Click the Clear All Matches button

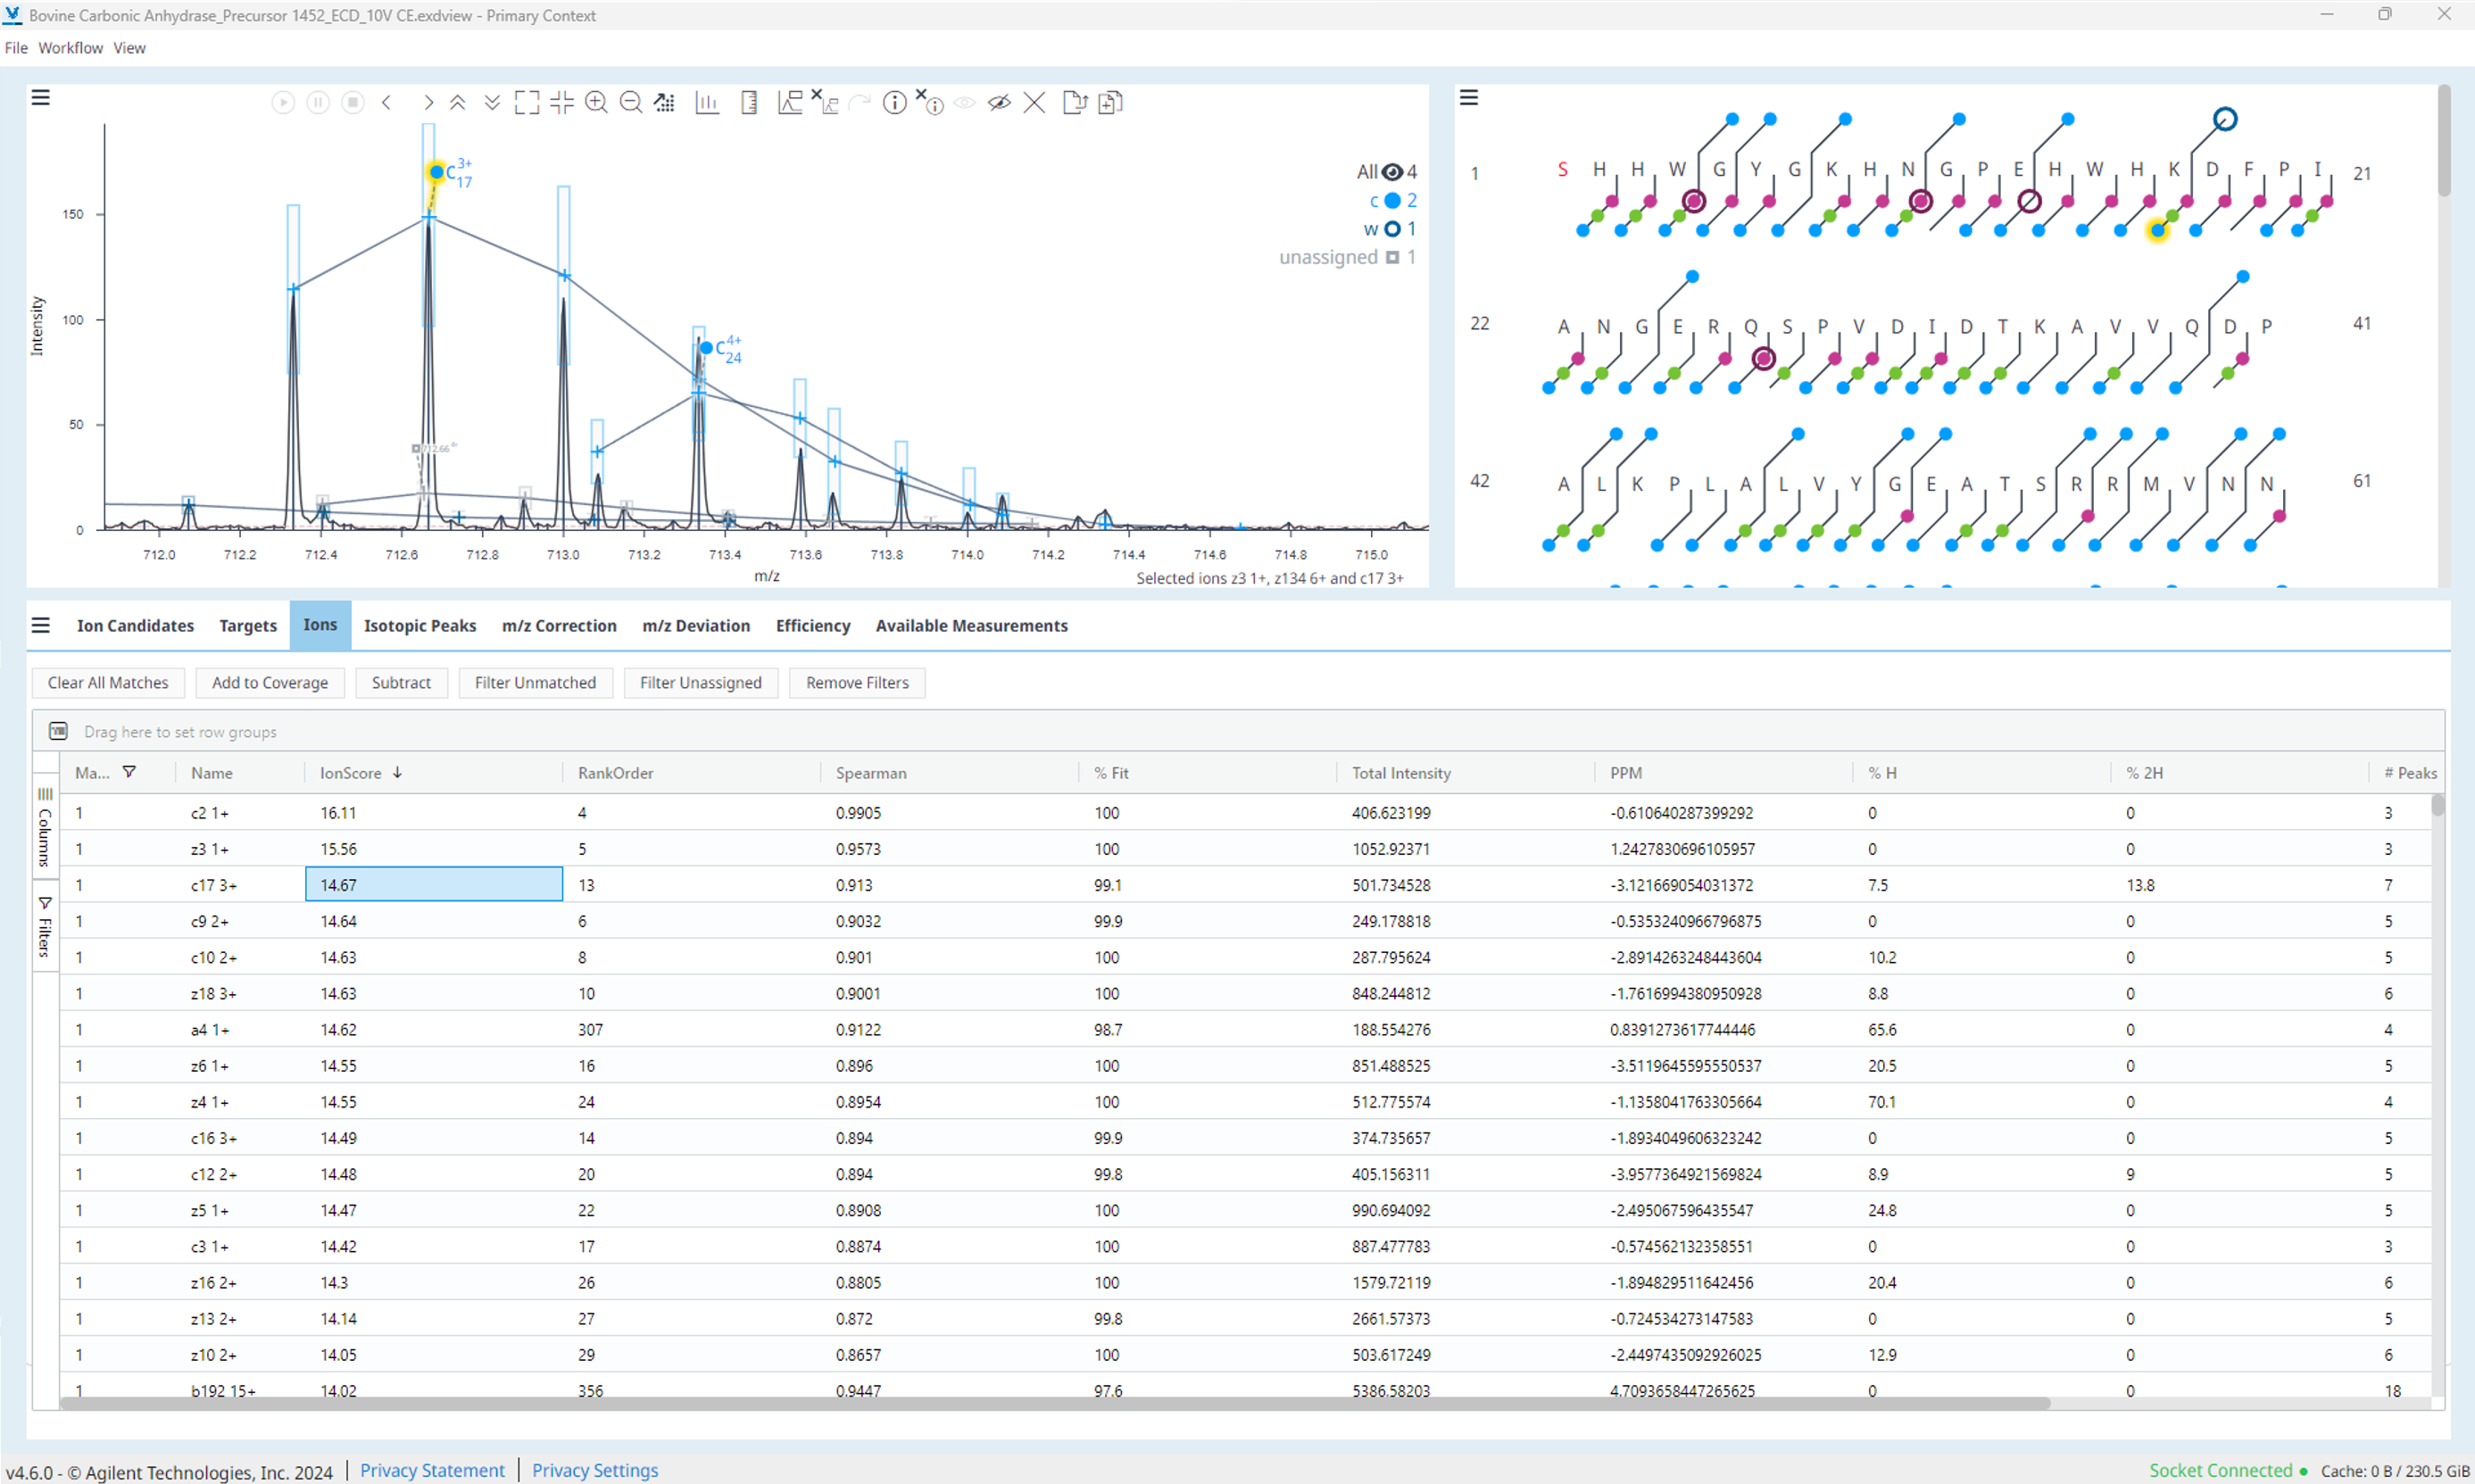coord(108,682)
